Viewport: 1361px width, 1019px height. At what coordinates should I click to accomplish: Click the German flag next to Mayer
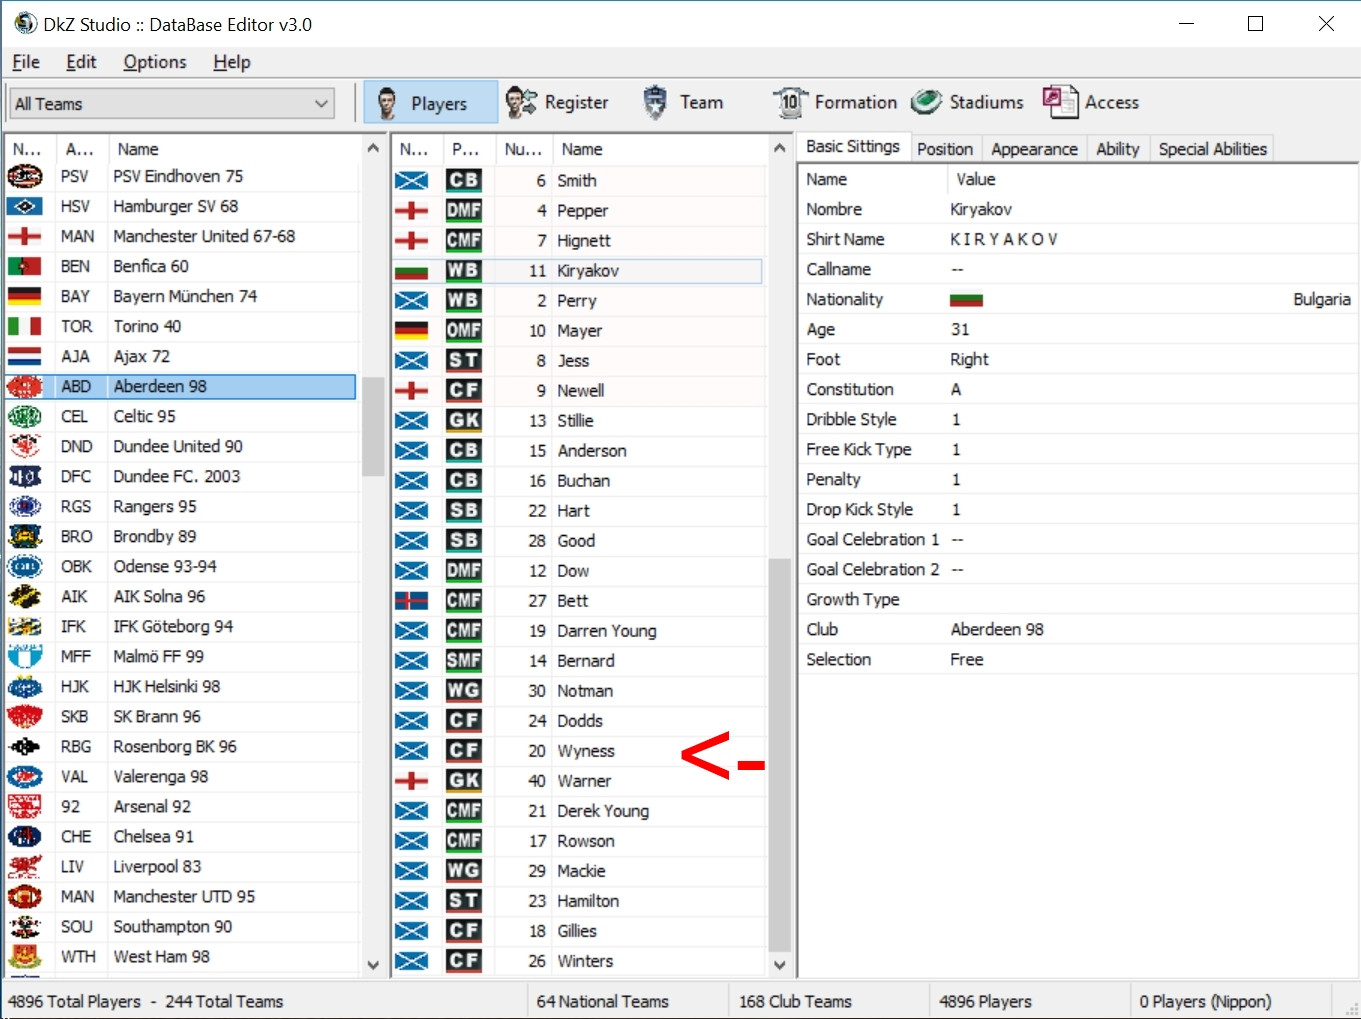tap(411, 331)
